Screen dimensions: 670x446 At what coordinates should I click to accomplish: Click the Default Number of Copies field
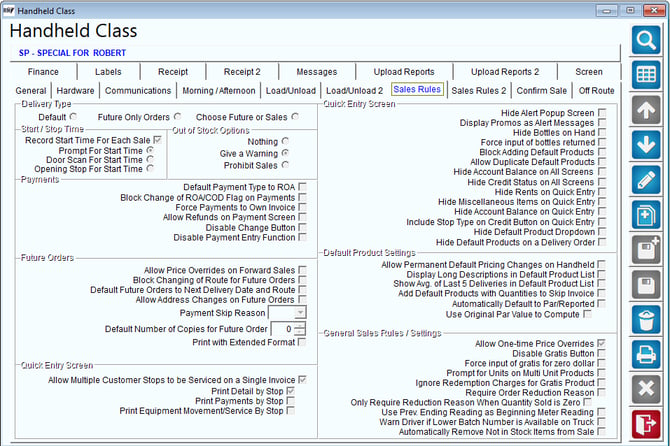[283, 329]
